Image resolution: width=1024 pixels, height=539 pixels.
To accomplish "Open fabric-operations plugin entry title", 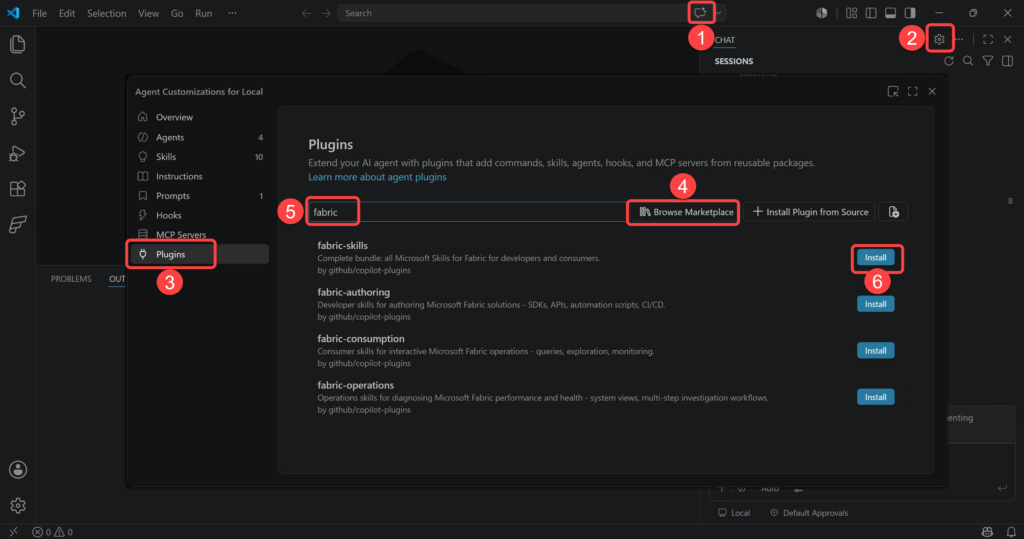I will 355,385.
